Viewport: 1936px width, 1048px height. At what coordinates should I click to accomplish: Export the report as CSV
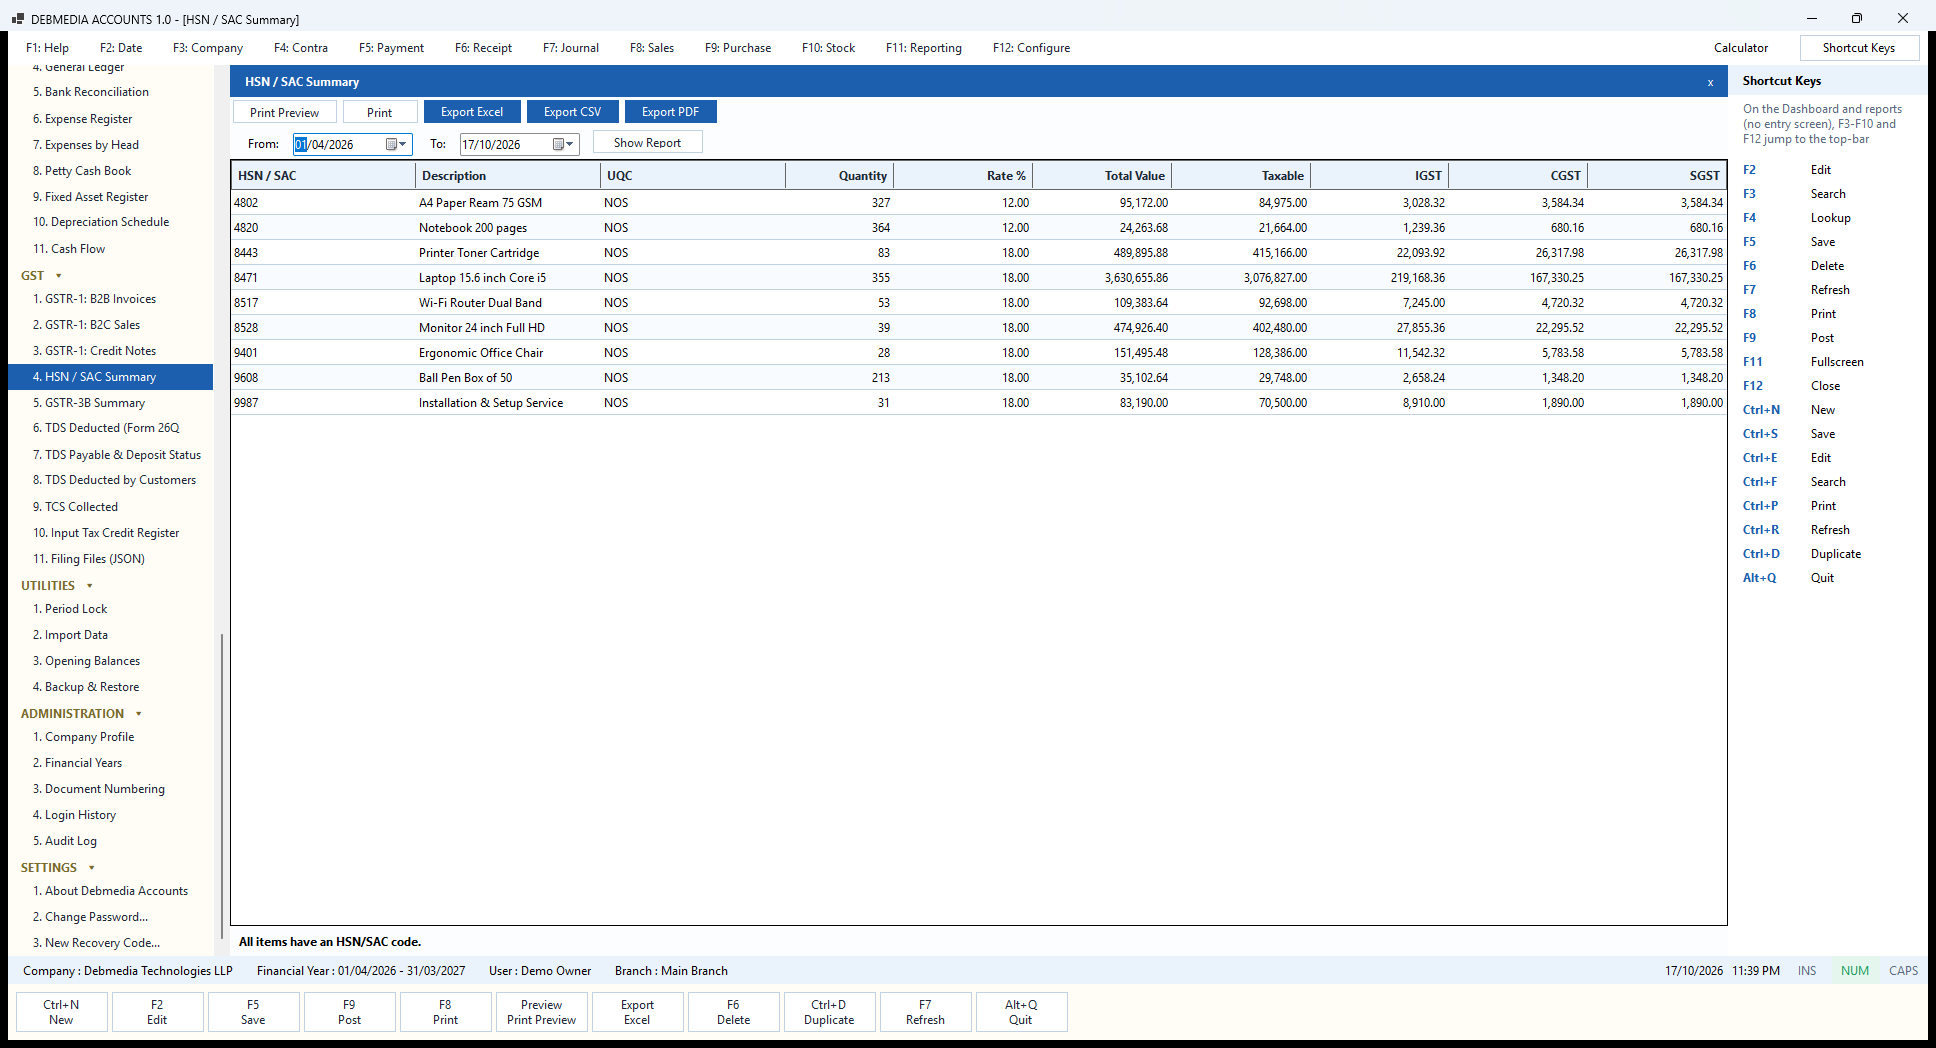[x=573, y=112]
